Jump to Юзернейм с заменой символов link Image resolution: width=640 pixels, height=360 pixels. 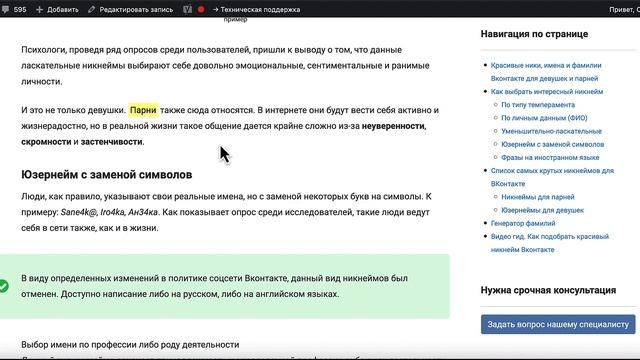(x=553, y=144)
